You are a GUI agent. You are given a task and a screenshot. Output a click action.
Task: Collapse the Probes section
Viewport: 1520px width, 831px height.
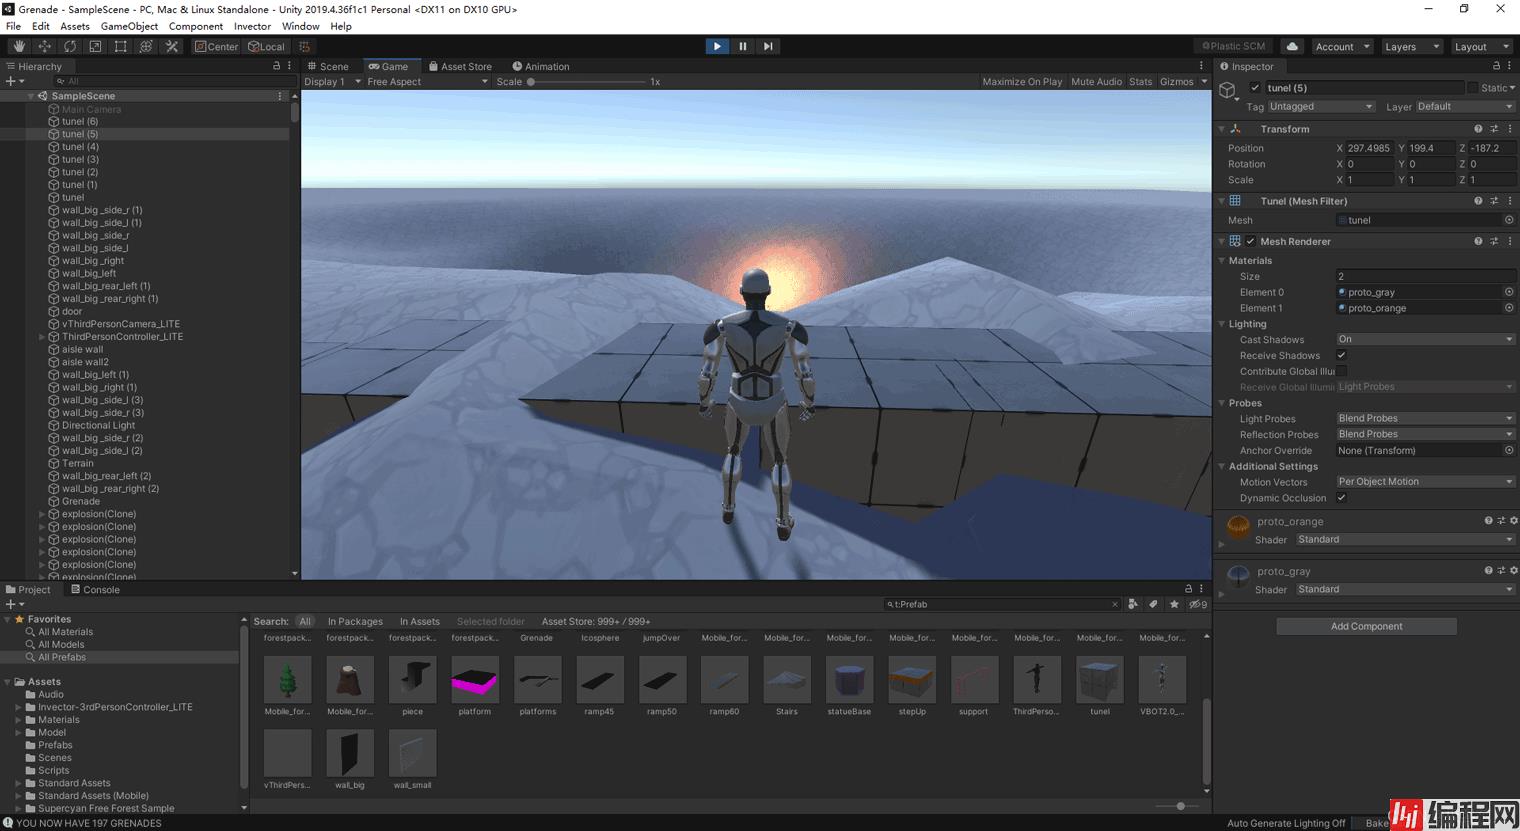click(x=1222, y=403)
